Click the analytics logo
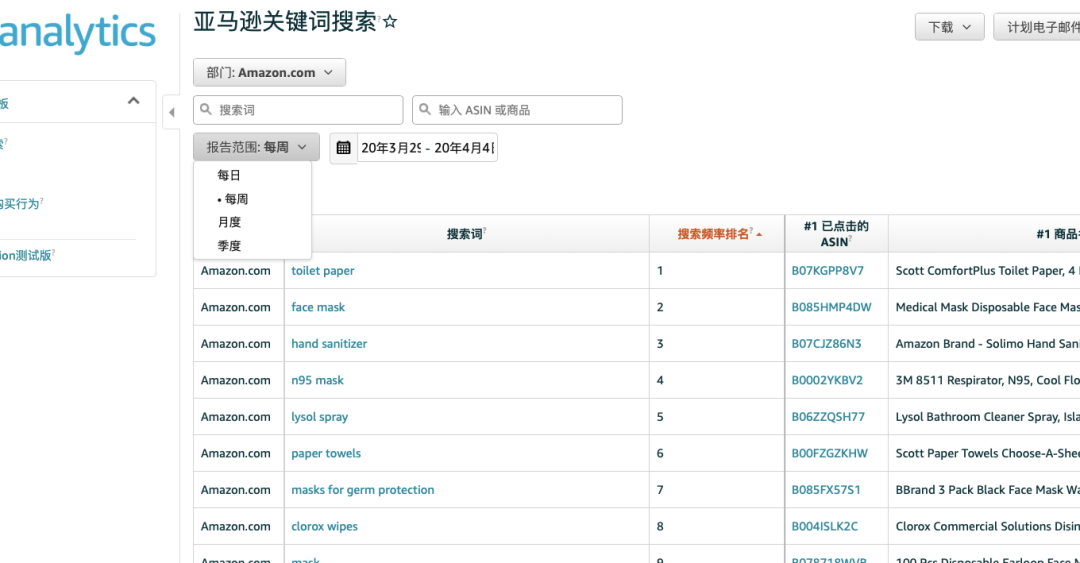Viewport: 1080px width, 563px height. tap(77, 32)
